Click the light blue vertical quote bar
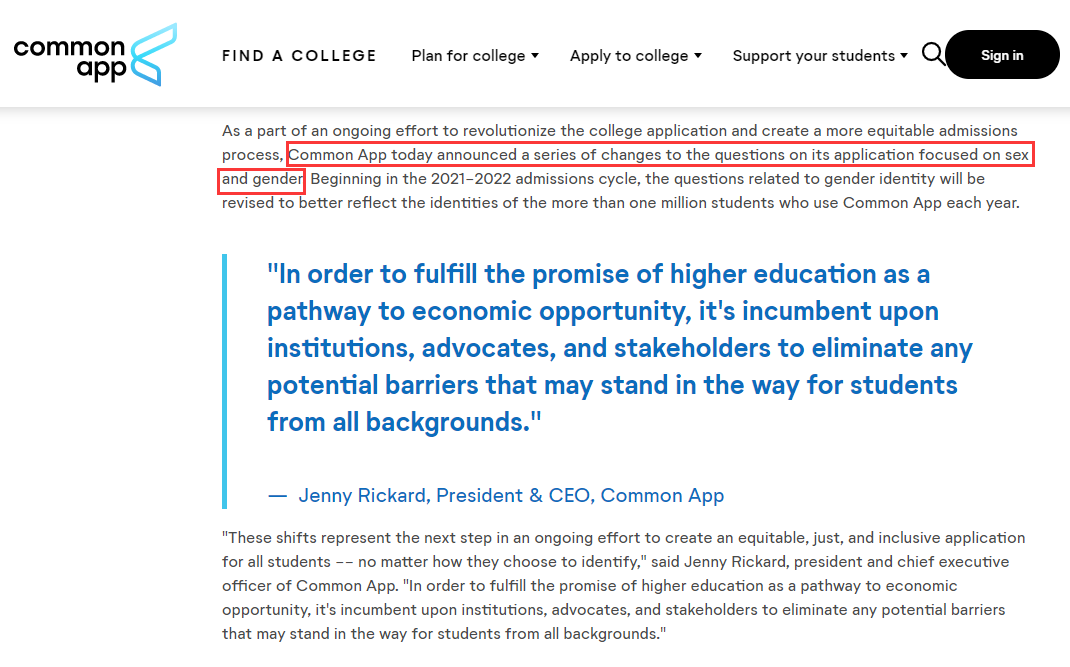 [225, 380]
